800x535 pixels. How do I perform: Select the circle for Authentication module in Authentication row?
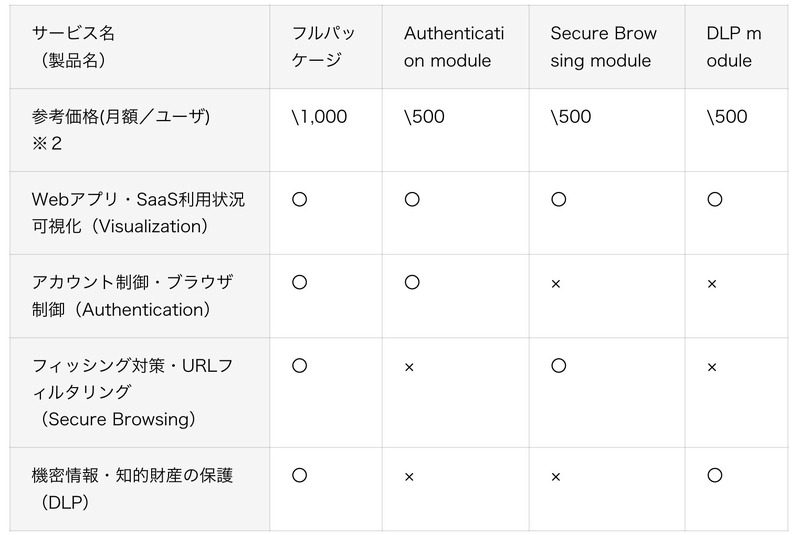pos(411,283)
